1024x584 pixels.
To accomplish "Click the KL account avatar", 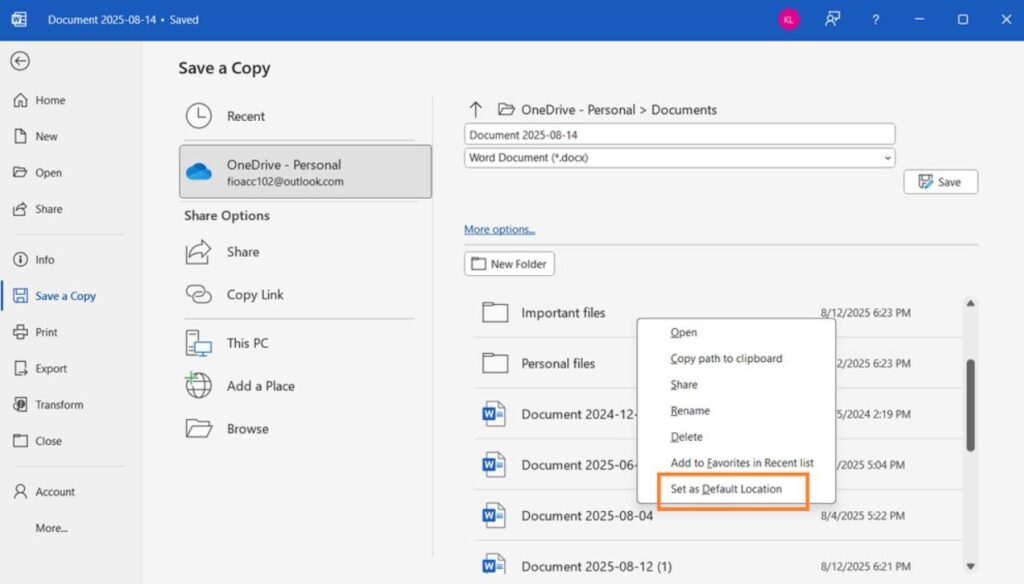I will click(788, 20).
